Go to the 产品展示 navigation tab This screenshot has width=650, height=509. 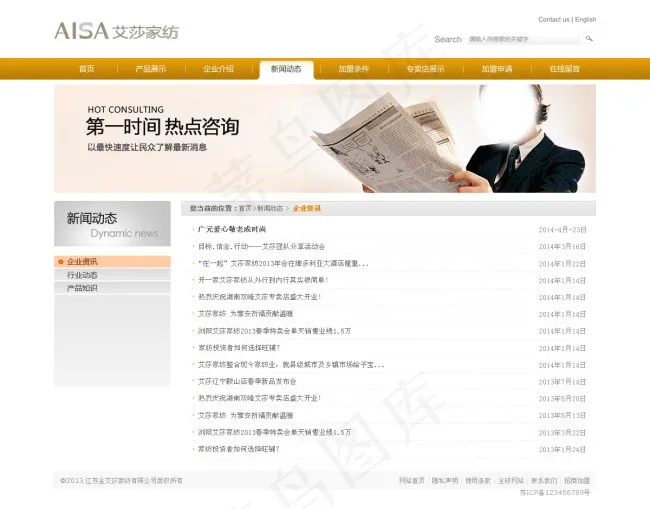[151, 69]
